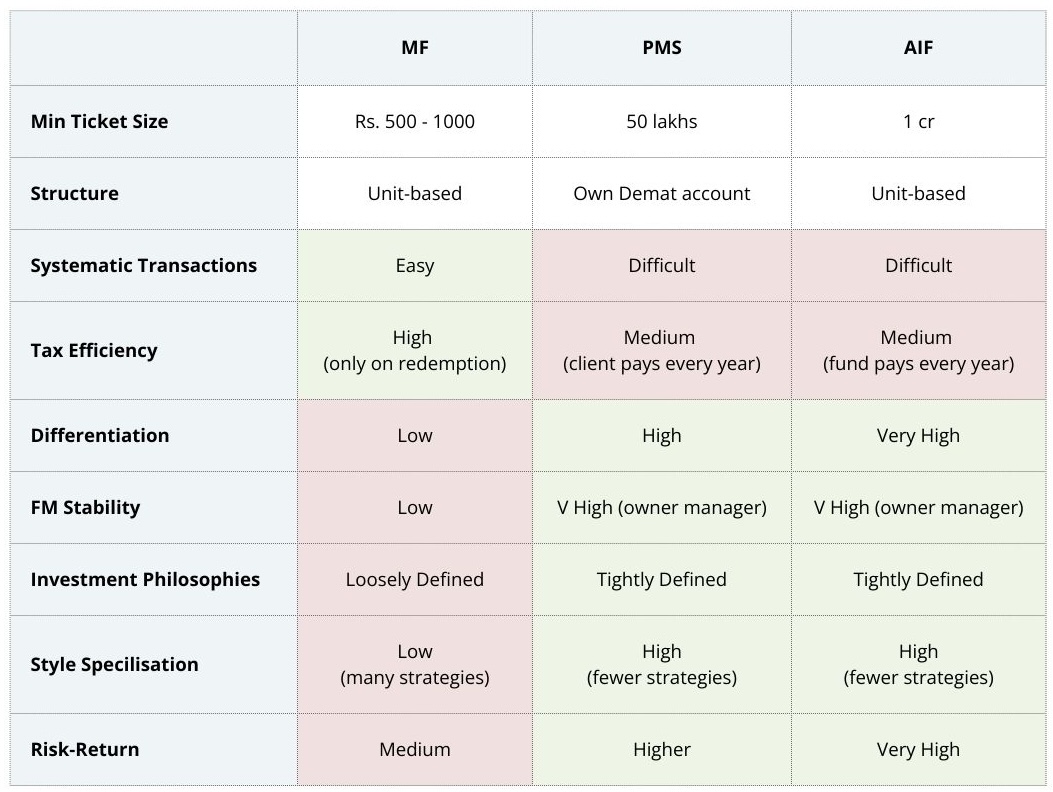Select the Easy cell under MF
The image size is (1053, 792).
coord(414,265)
